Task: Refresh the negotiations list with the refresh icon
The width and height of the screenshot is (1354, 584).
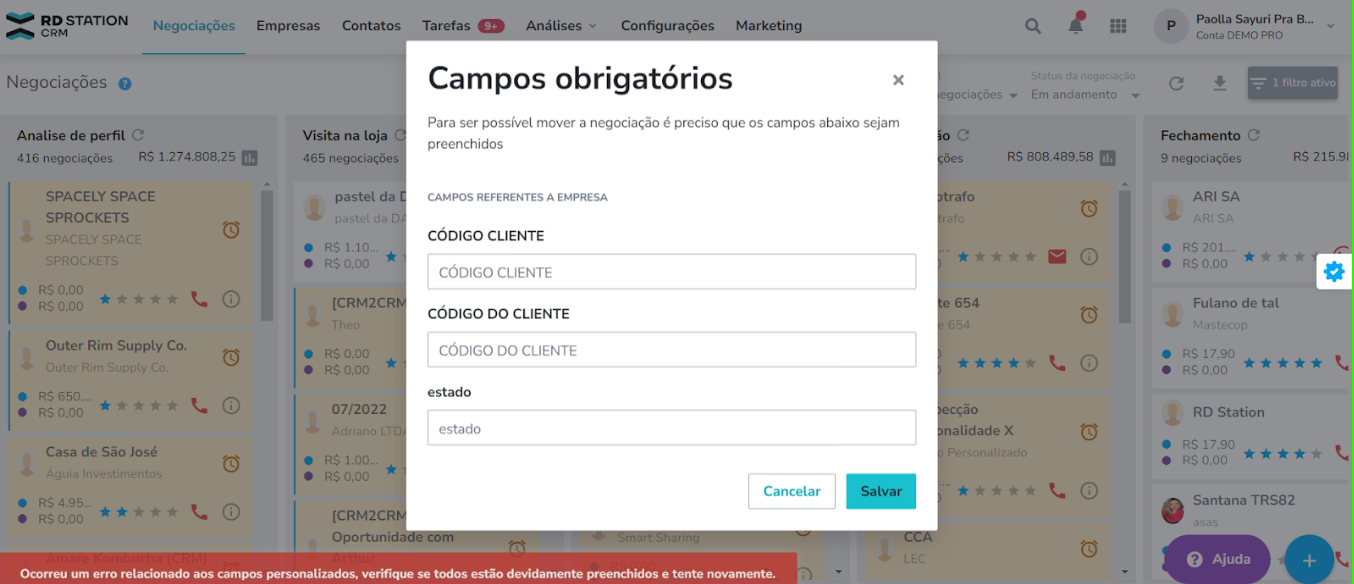Action: point(1177,85)
